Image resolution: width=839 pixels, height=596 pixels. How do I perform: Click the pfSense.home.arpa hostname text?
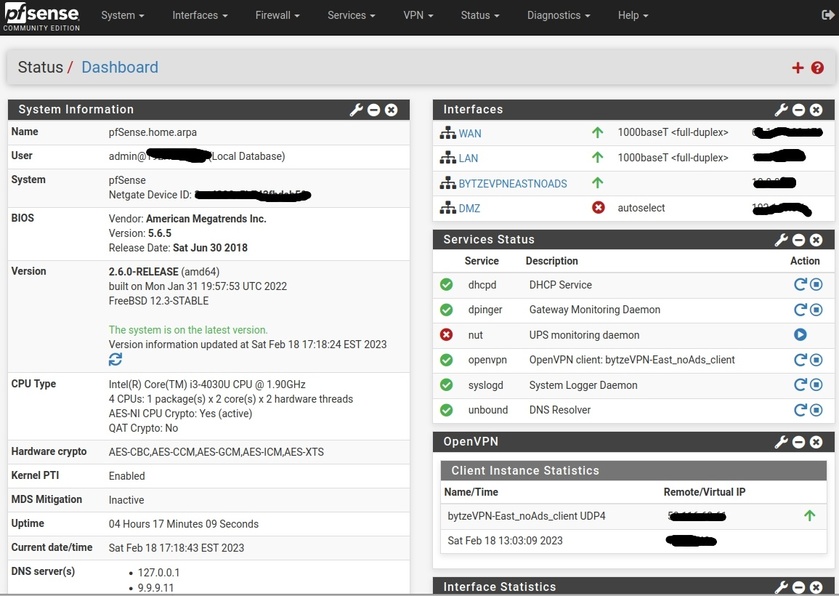click(152, 132)
